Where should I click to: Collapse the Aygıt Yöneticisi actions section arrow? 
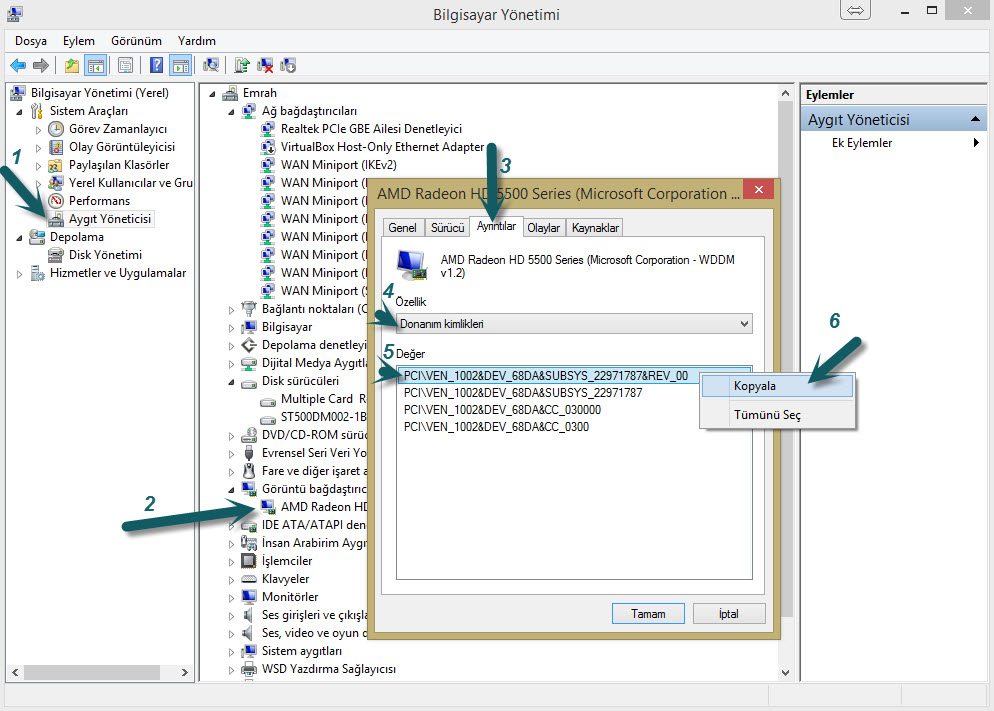(975, 119)
